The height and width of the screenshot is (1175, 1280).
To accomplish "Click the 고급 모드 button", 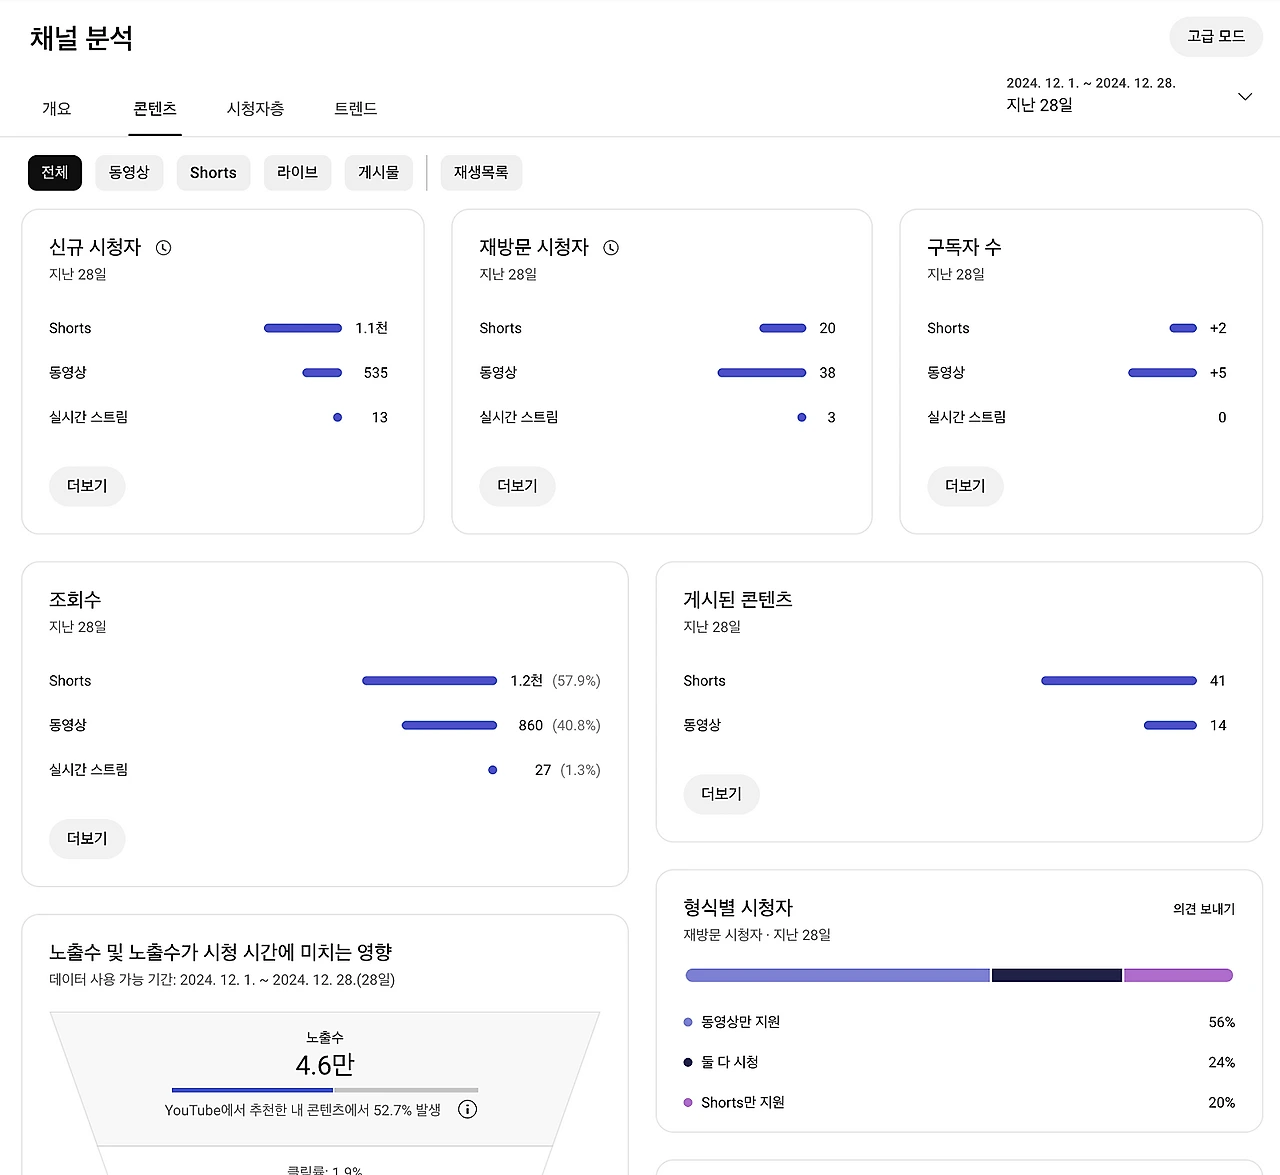I will (1216, 36).
